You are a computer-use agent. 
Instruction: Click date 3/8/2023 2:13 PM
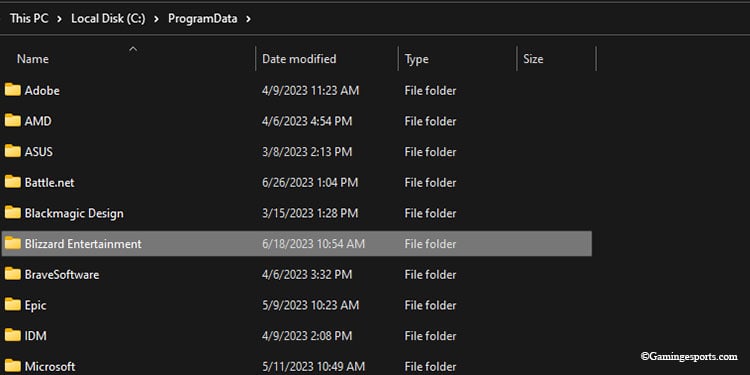(x=307, y=152)
